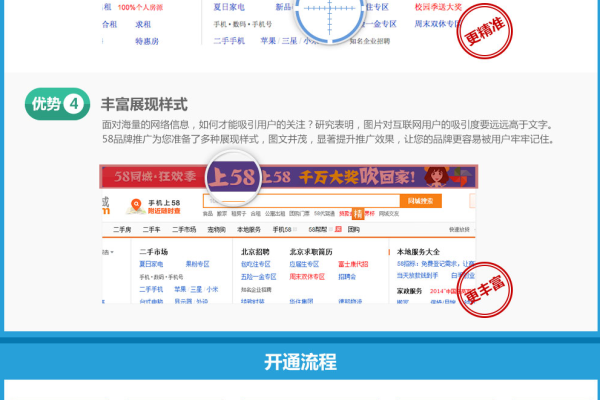Open the 家政服务 category heading
The height and width of the screenshot is (400, 600).
point(409,291)
